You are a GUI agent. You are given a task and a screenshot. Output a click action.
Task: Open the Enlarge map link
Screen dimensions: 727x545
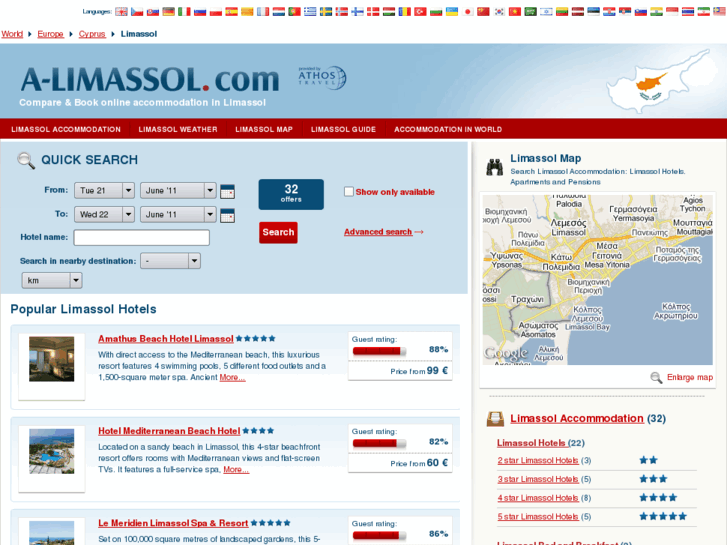tap(689, 378)
